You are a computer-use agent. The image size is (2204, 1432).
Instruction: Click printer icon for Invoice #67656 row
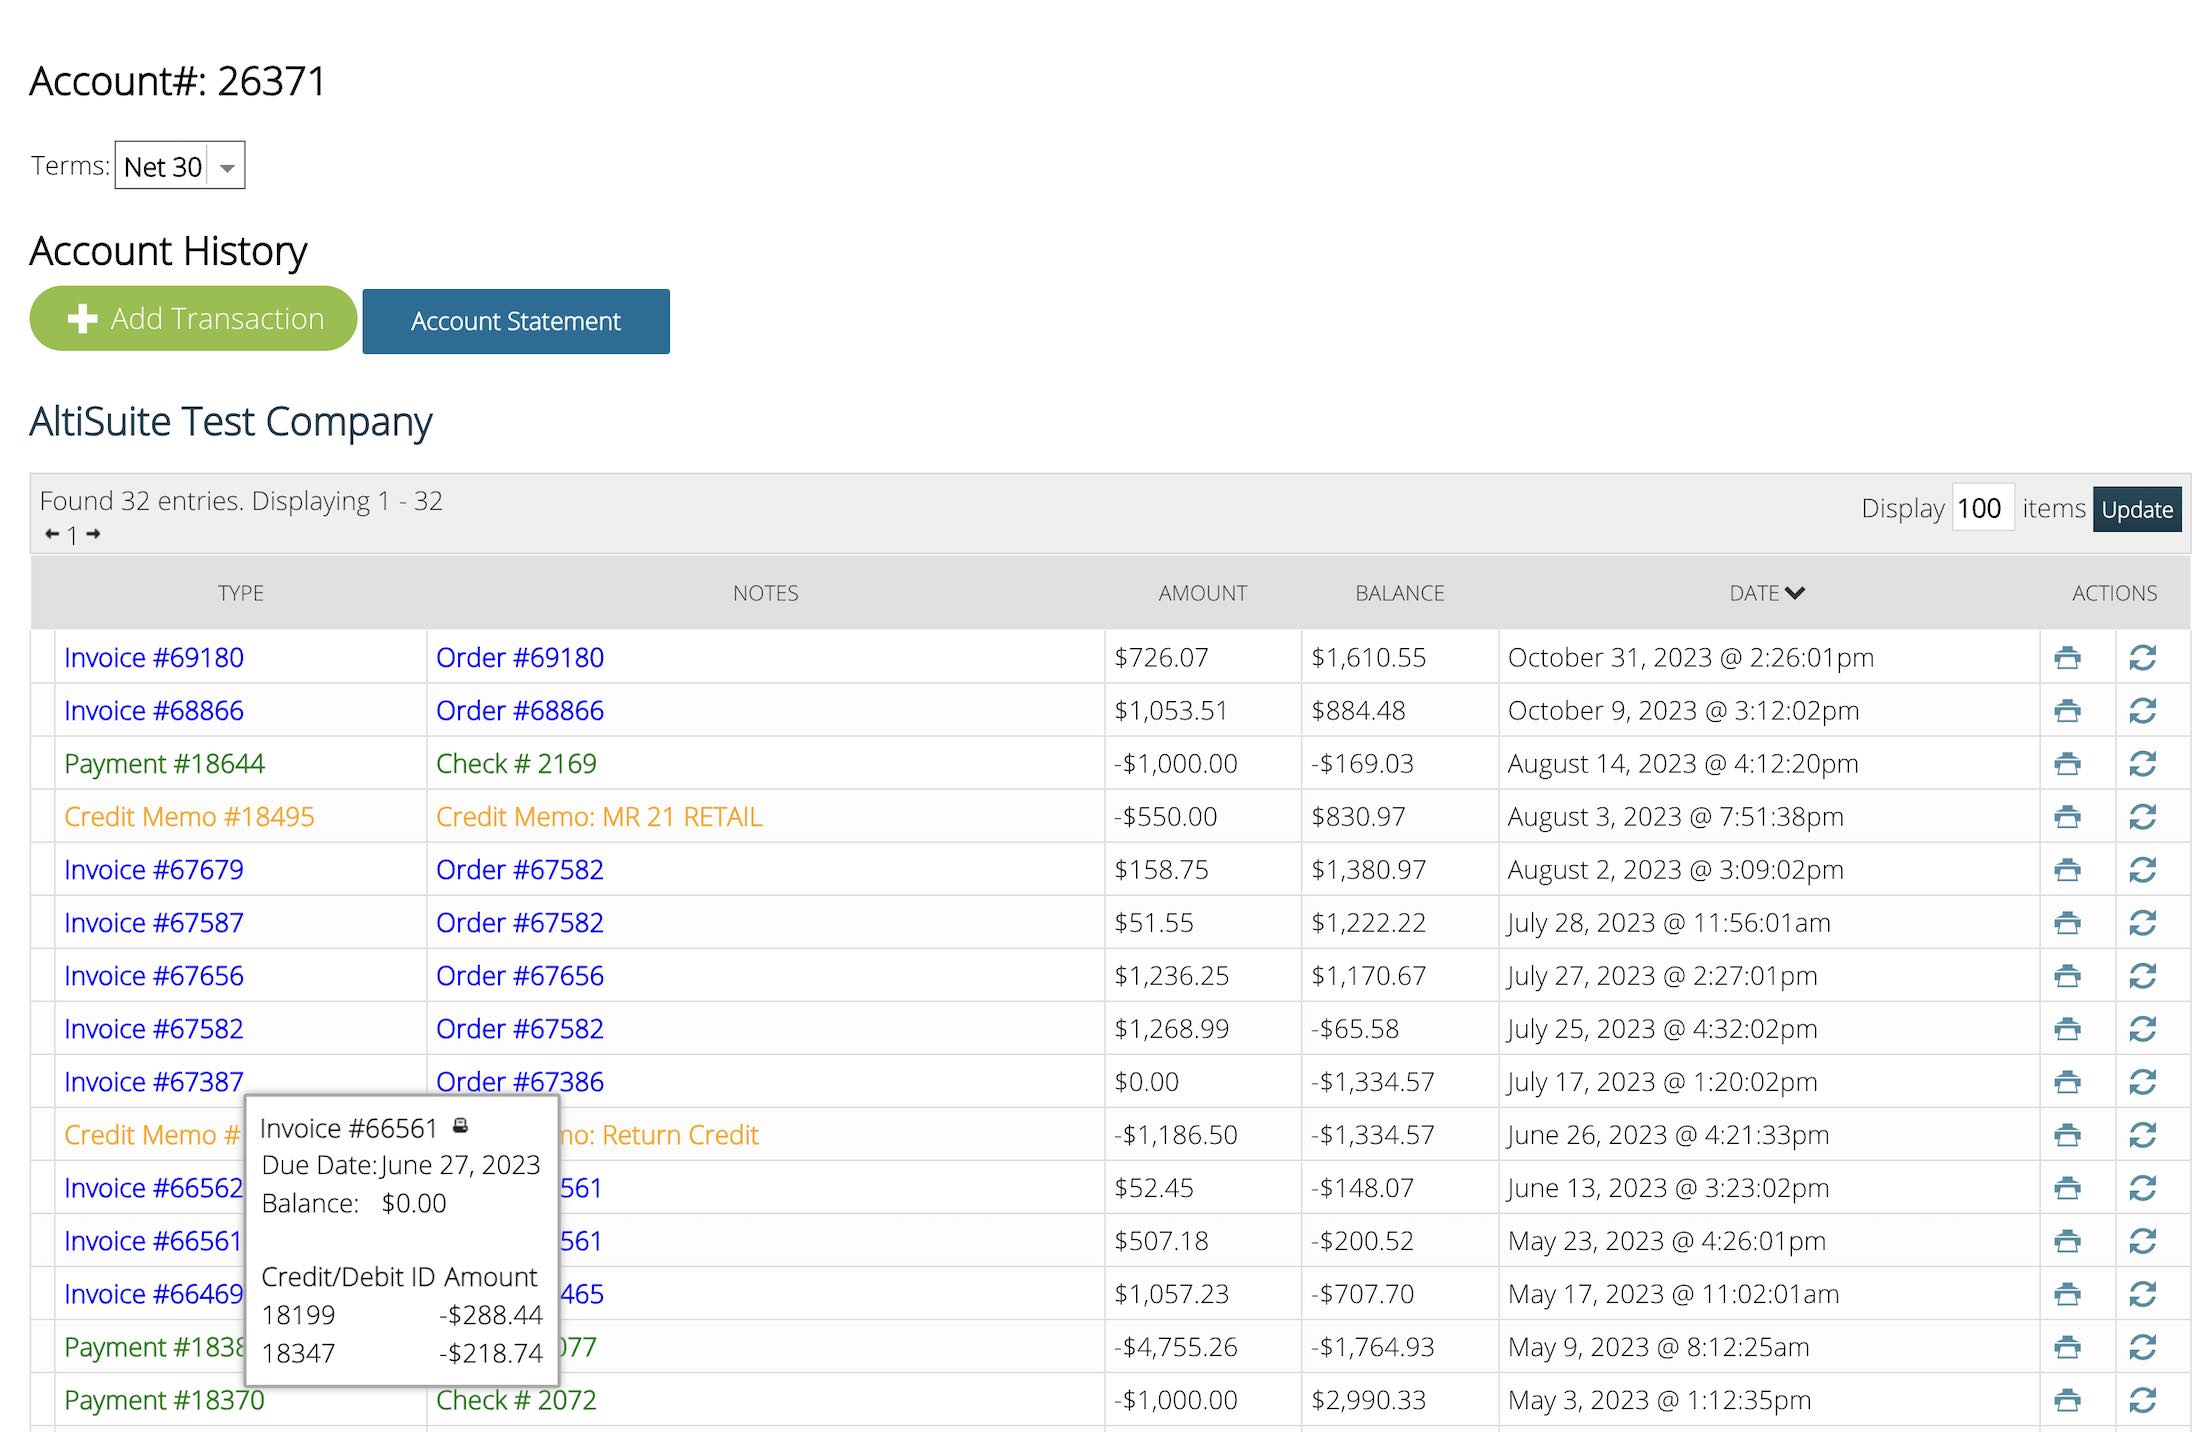(x=2067, y=976)
